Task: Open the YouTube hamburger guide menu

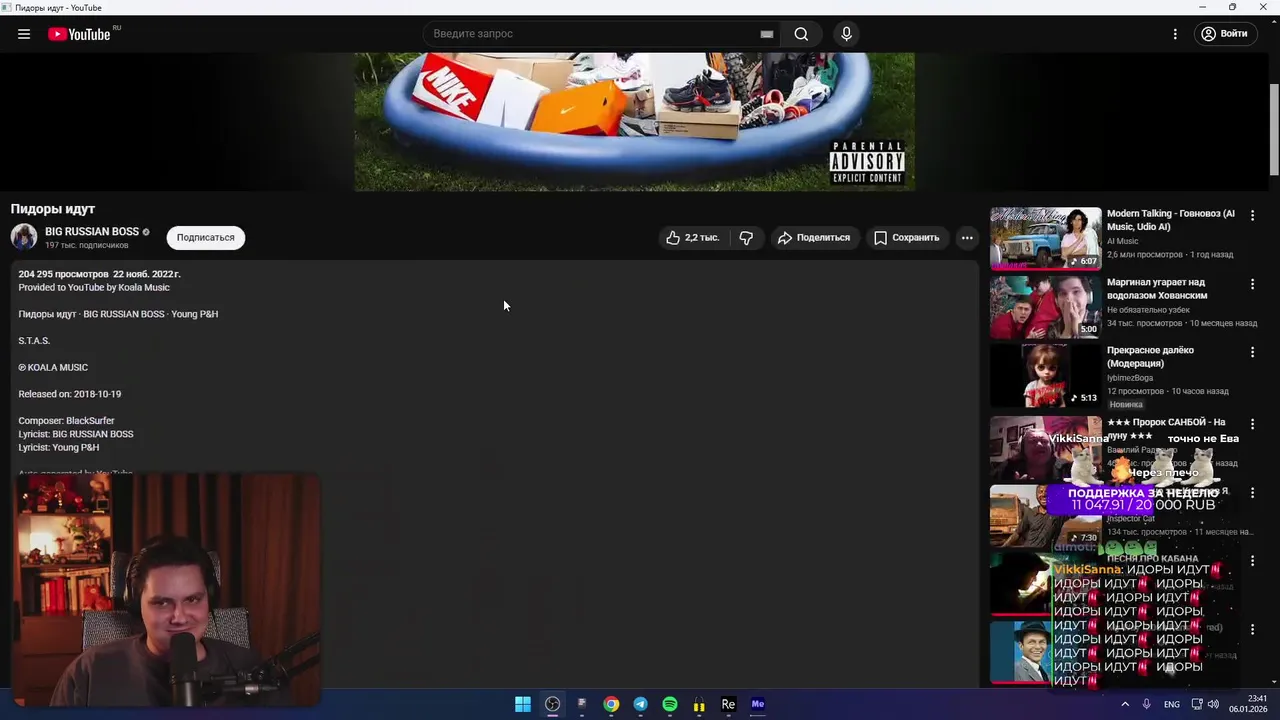Action: click(x=24, y=34)
